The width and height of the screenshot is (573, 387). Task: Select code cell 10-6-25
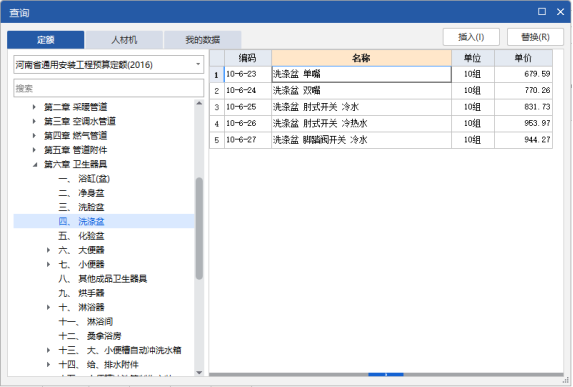248,107
